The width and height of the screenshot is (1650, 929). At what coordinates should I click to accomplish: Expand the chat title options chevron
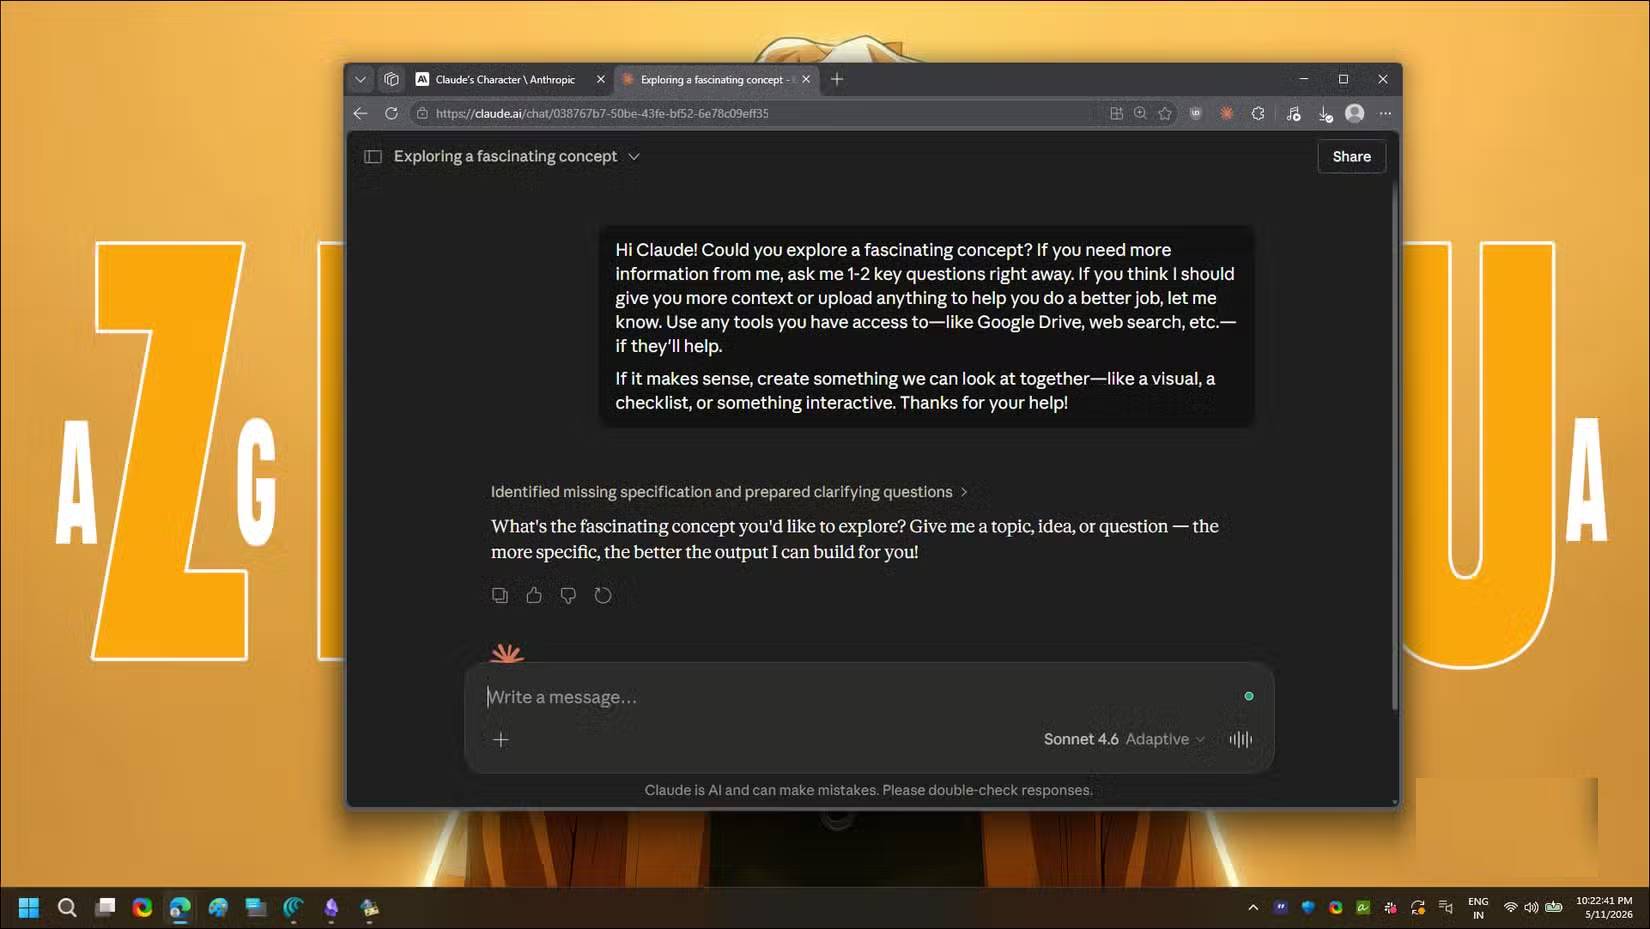tap(634, 157)
